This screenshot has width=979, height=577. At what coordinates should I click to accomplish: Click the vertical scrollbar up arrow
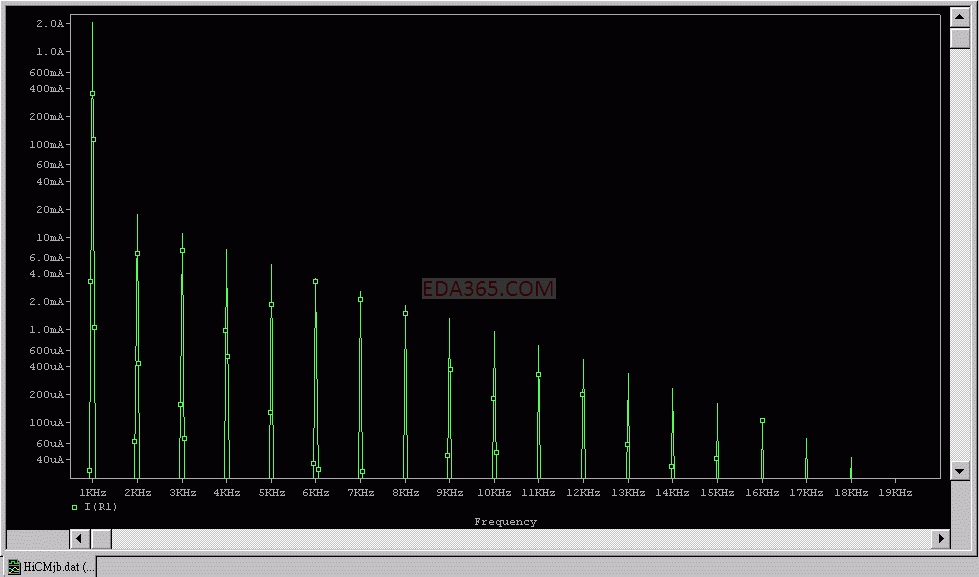pyautogui.click(x=960, y=17)
